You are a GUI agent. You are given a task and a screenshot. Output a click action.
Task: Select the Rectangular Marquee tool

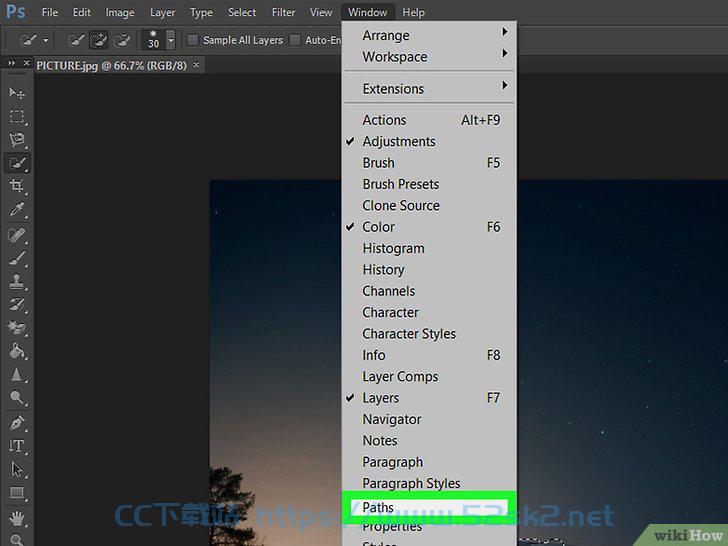(17, 116)
